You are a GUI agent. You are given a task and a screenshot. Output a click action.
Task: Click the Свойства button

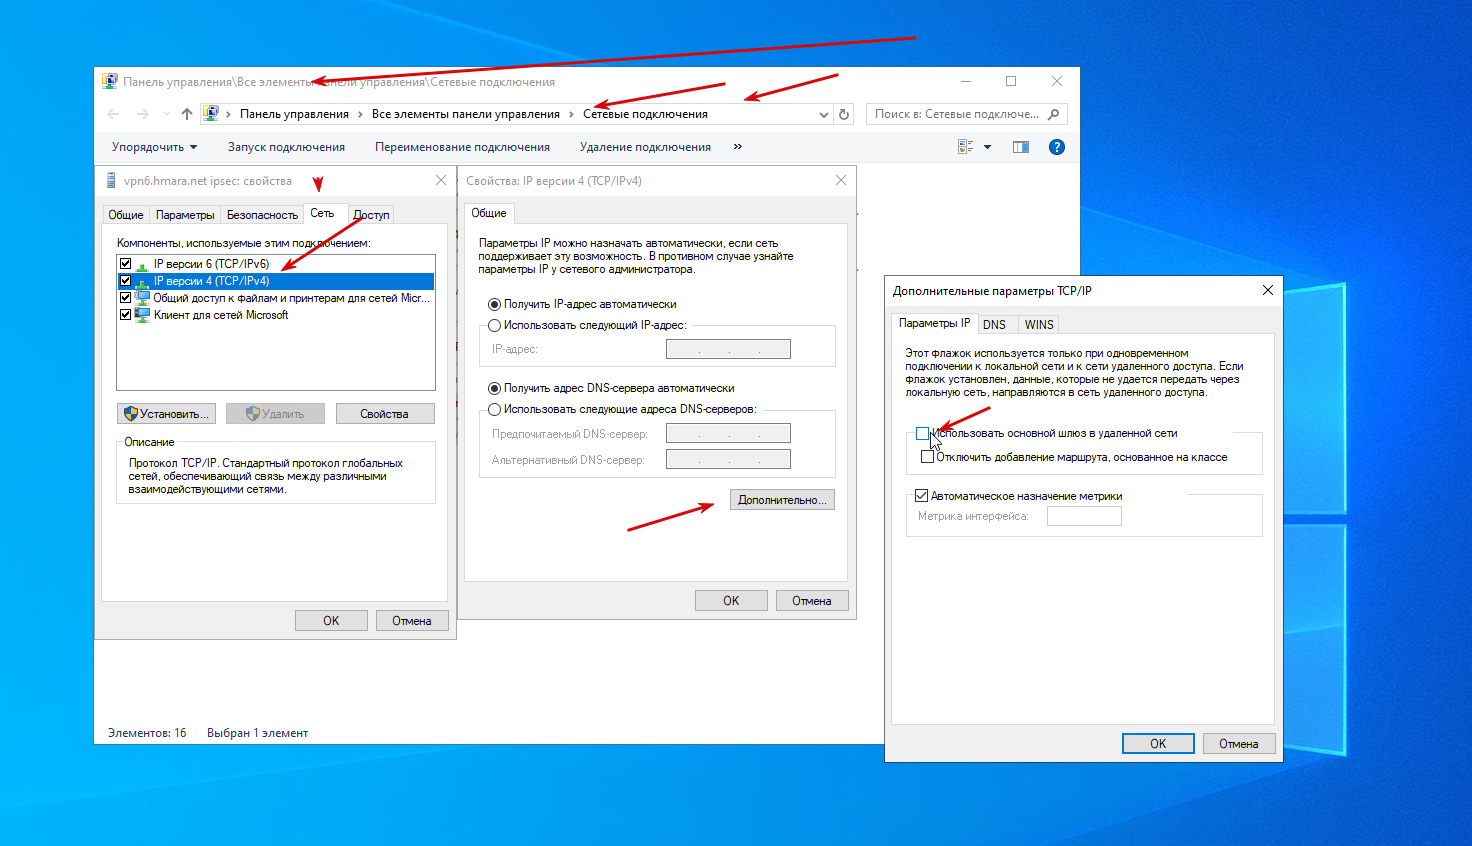[x=385, y=414]
